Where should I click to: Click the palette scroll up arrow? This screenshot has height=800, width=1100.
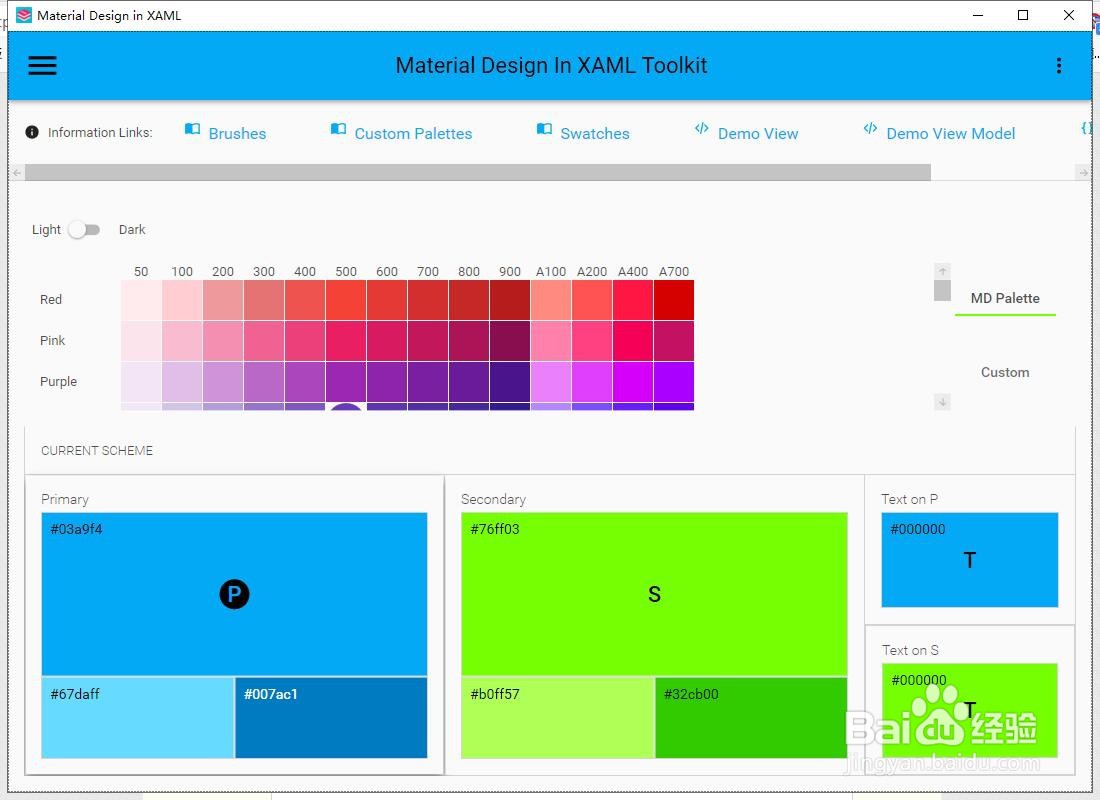click(942, 271)
